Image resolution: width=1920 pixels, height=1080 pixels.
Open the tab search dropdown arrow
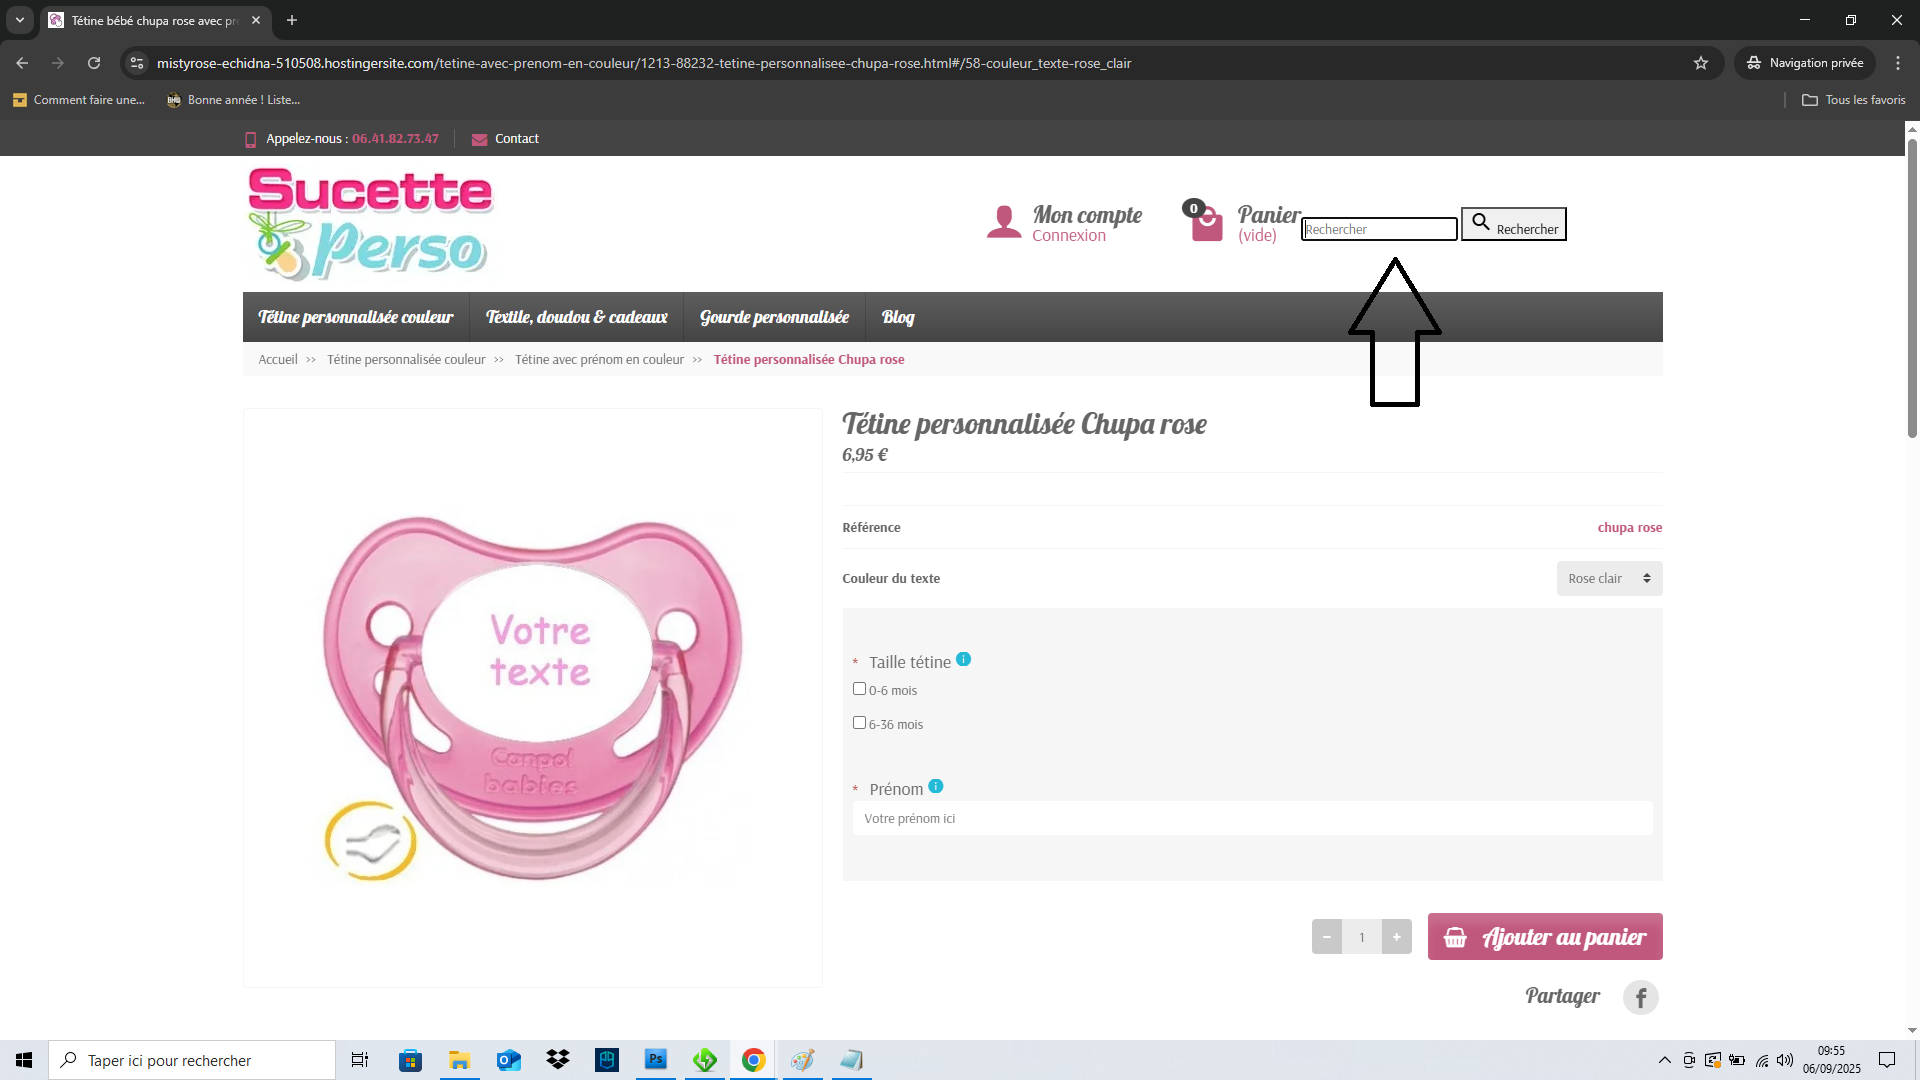click(x=19, y=20)
